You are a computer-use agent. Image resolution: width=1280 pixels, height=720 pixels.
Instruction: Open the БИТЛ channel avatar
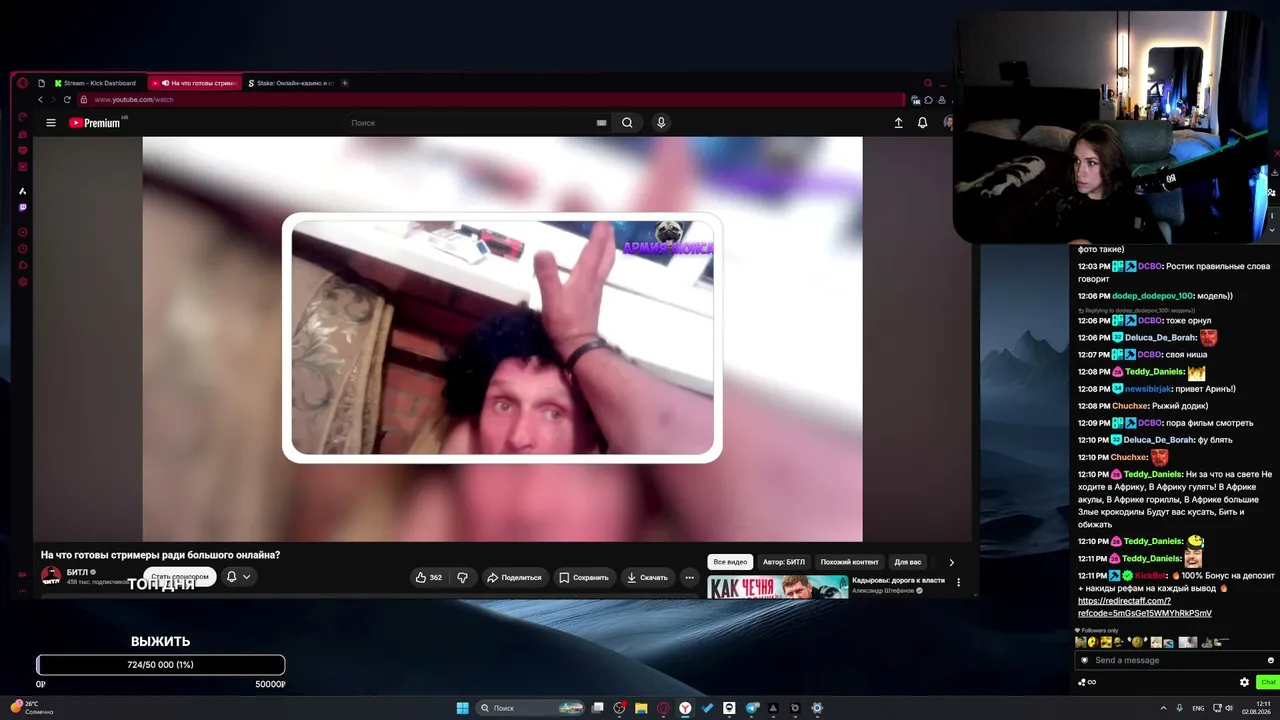[x=51, y=576]
